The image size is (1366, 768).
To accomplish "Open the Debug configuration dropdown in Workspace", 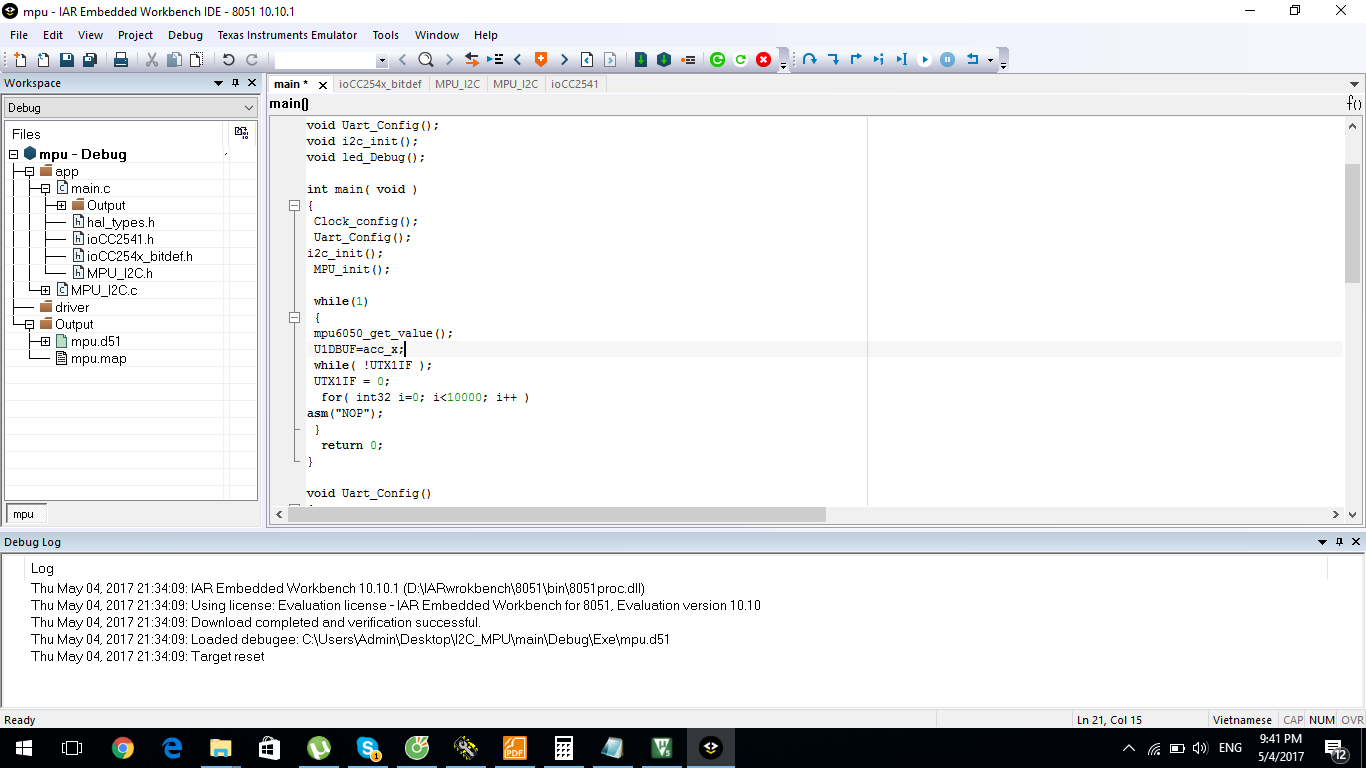I will tap(249, 108).
